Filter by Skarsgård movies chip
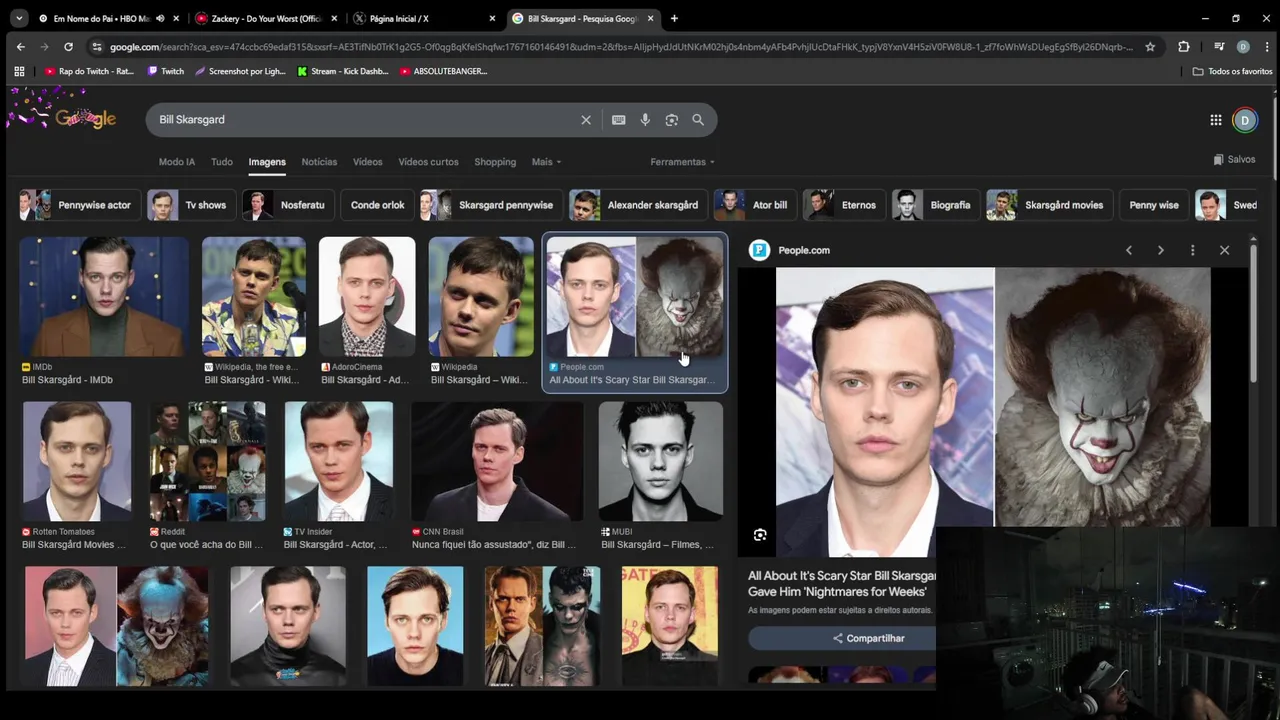Screen dimensions: 1280x720 pyautogui.click(x=1049, y=205)
